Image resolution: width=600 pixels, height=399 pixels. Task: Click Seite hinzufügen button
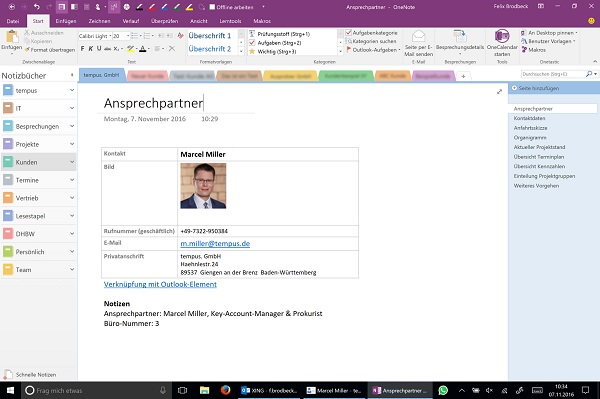tap(536, 88)
